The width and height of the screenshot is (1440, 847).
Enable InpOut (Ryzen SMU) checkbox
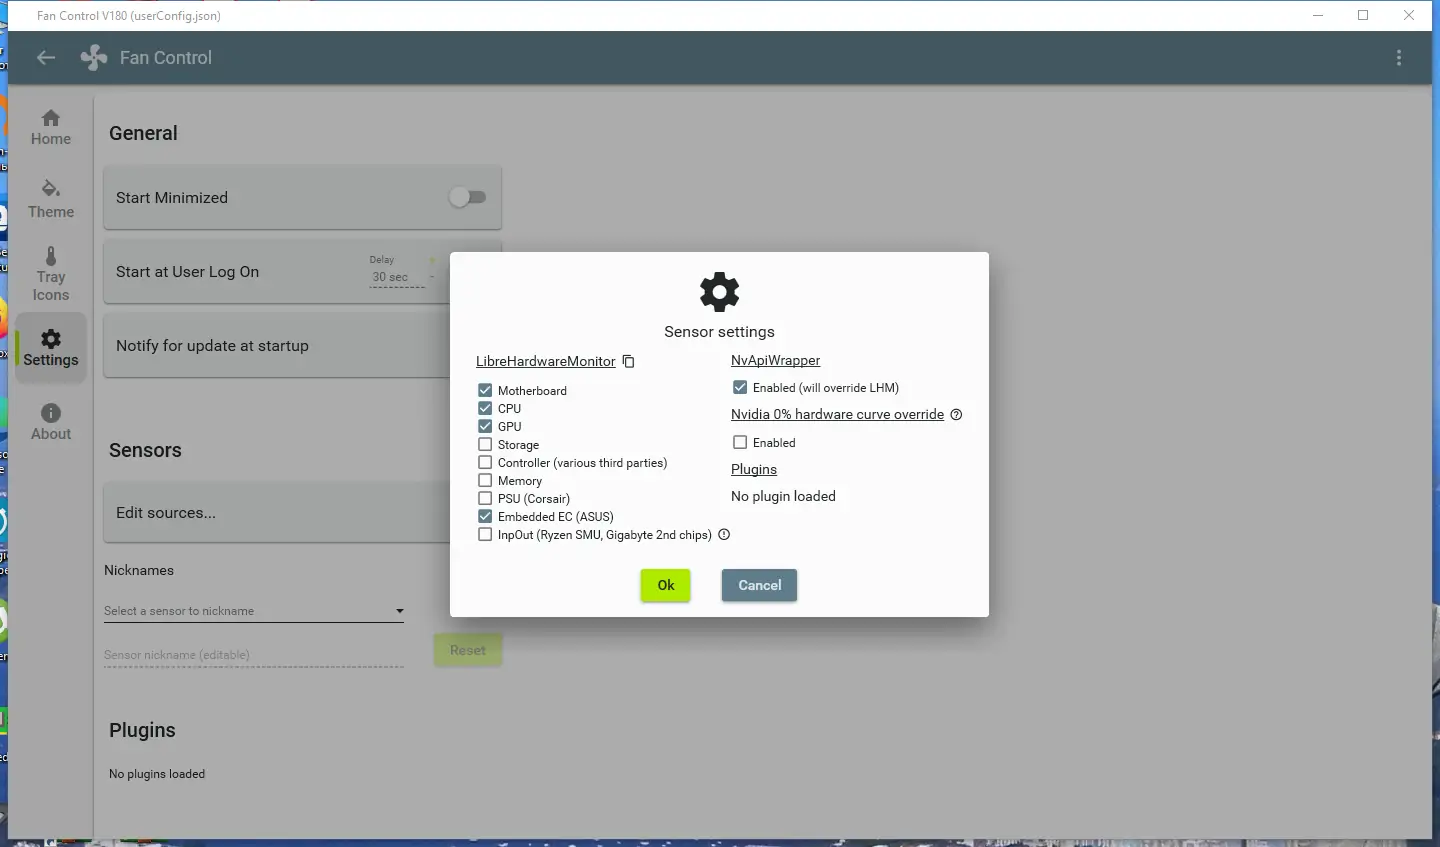tap(485, 534)
